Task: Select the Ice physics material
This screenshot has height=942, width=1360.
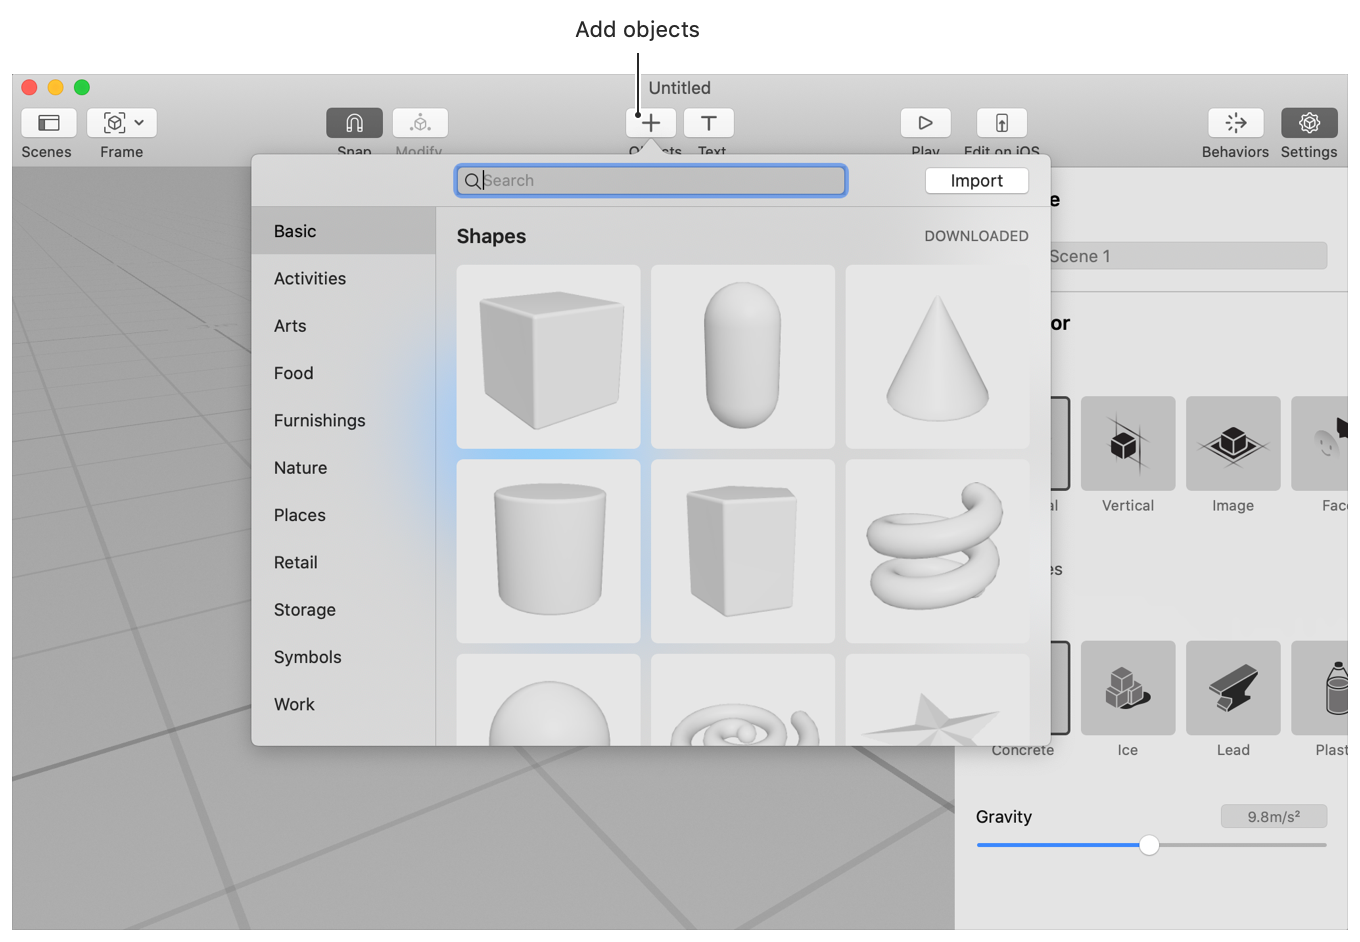Action: point(1128,687)
